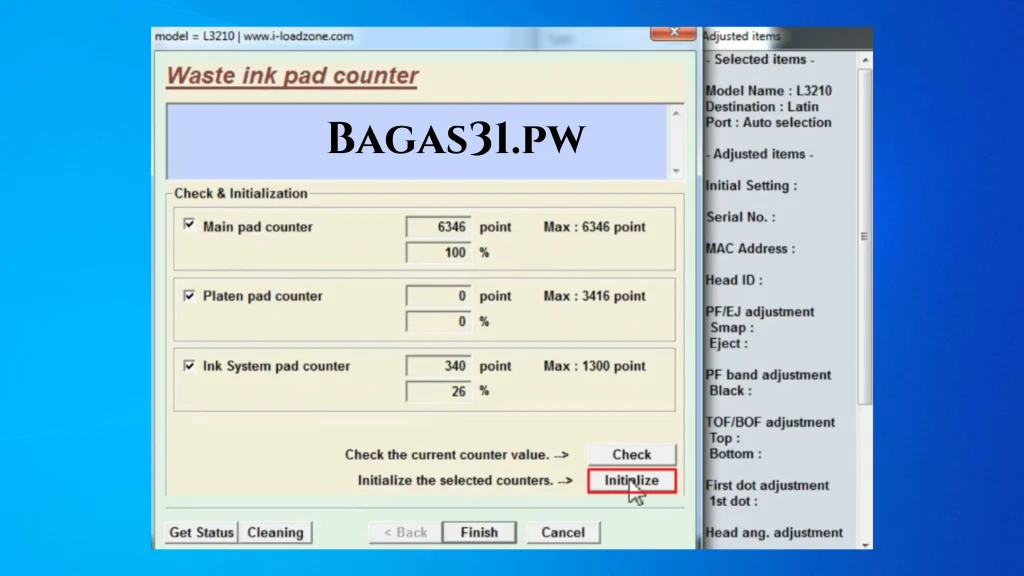This screenshot has width=1024, height=576.
Task: Click the Check button
Action: (x=632, y=455)
